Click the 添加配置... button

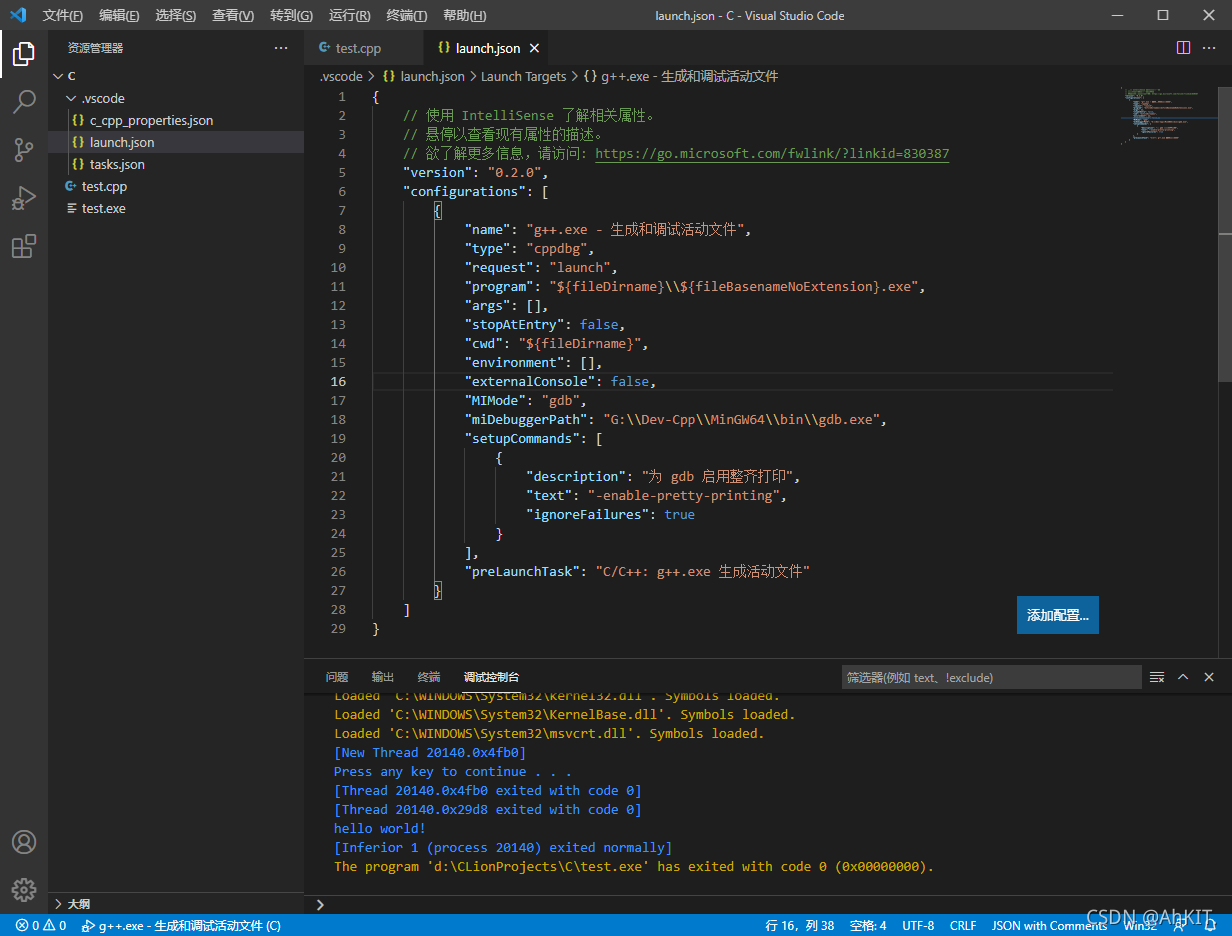(1058, 615)
